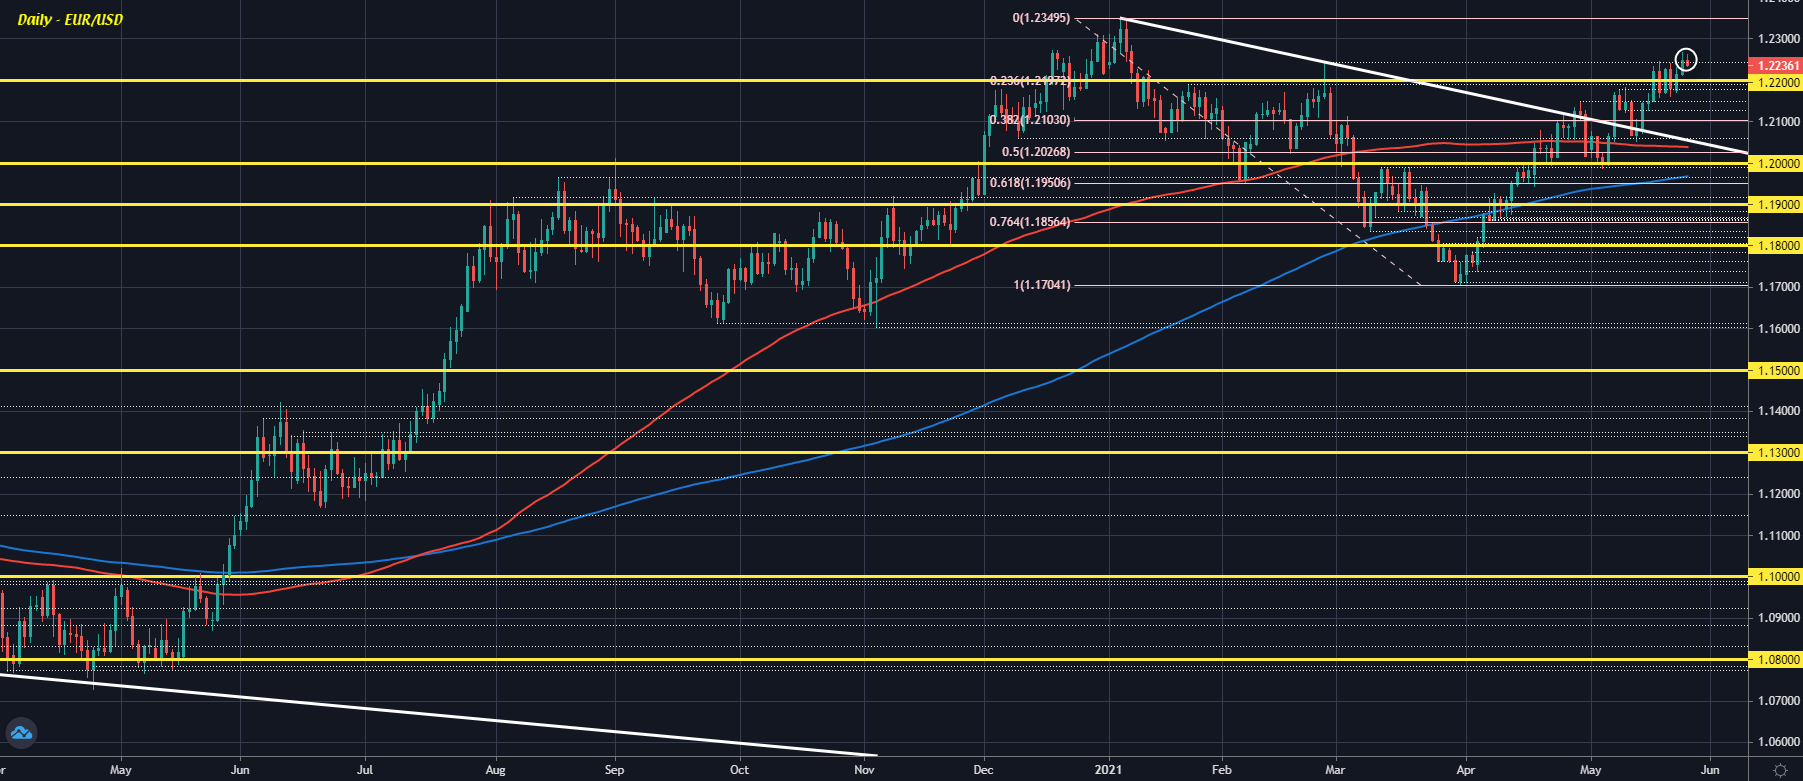Select the 0.764(1.18564) Fibonacci label
This screenshot has width=1803, height=781.
point(1030,222)
